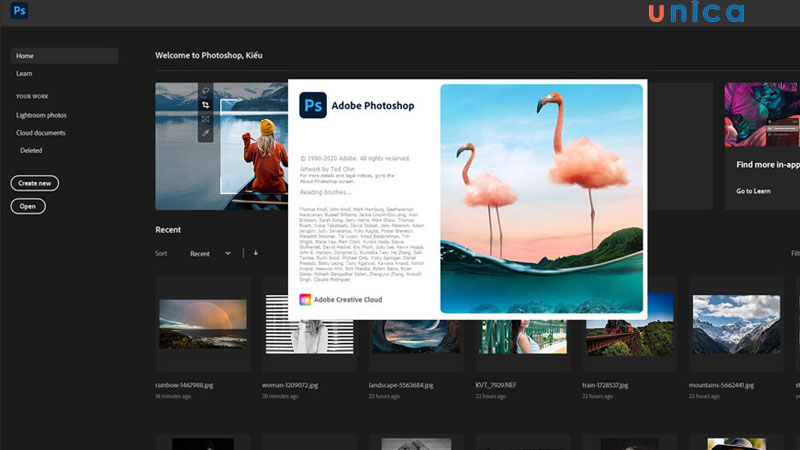Click the woman-1209072.jpg file name

pos(290,385)
